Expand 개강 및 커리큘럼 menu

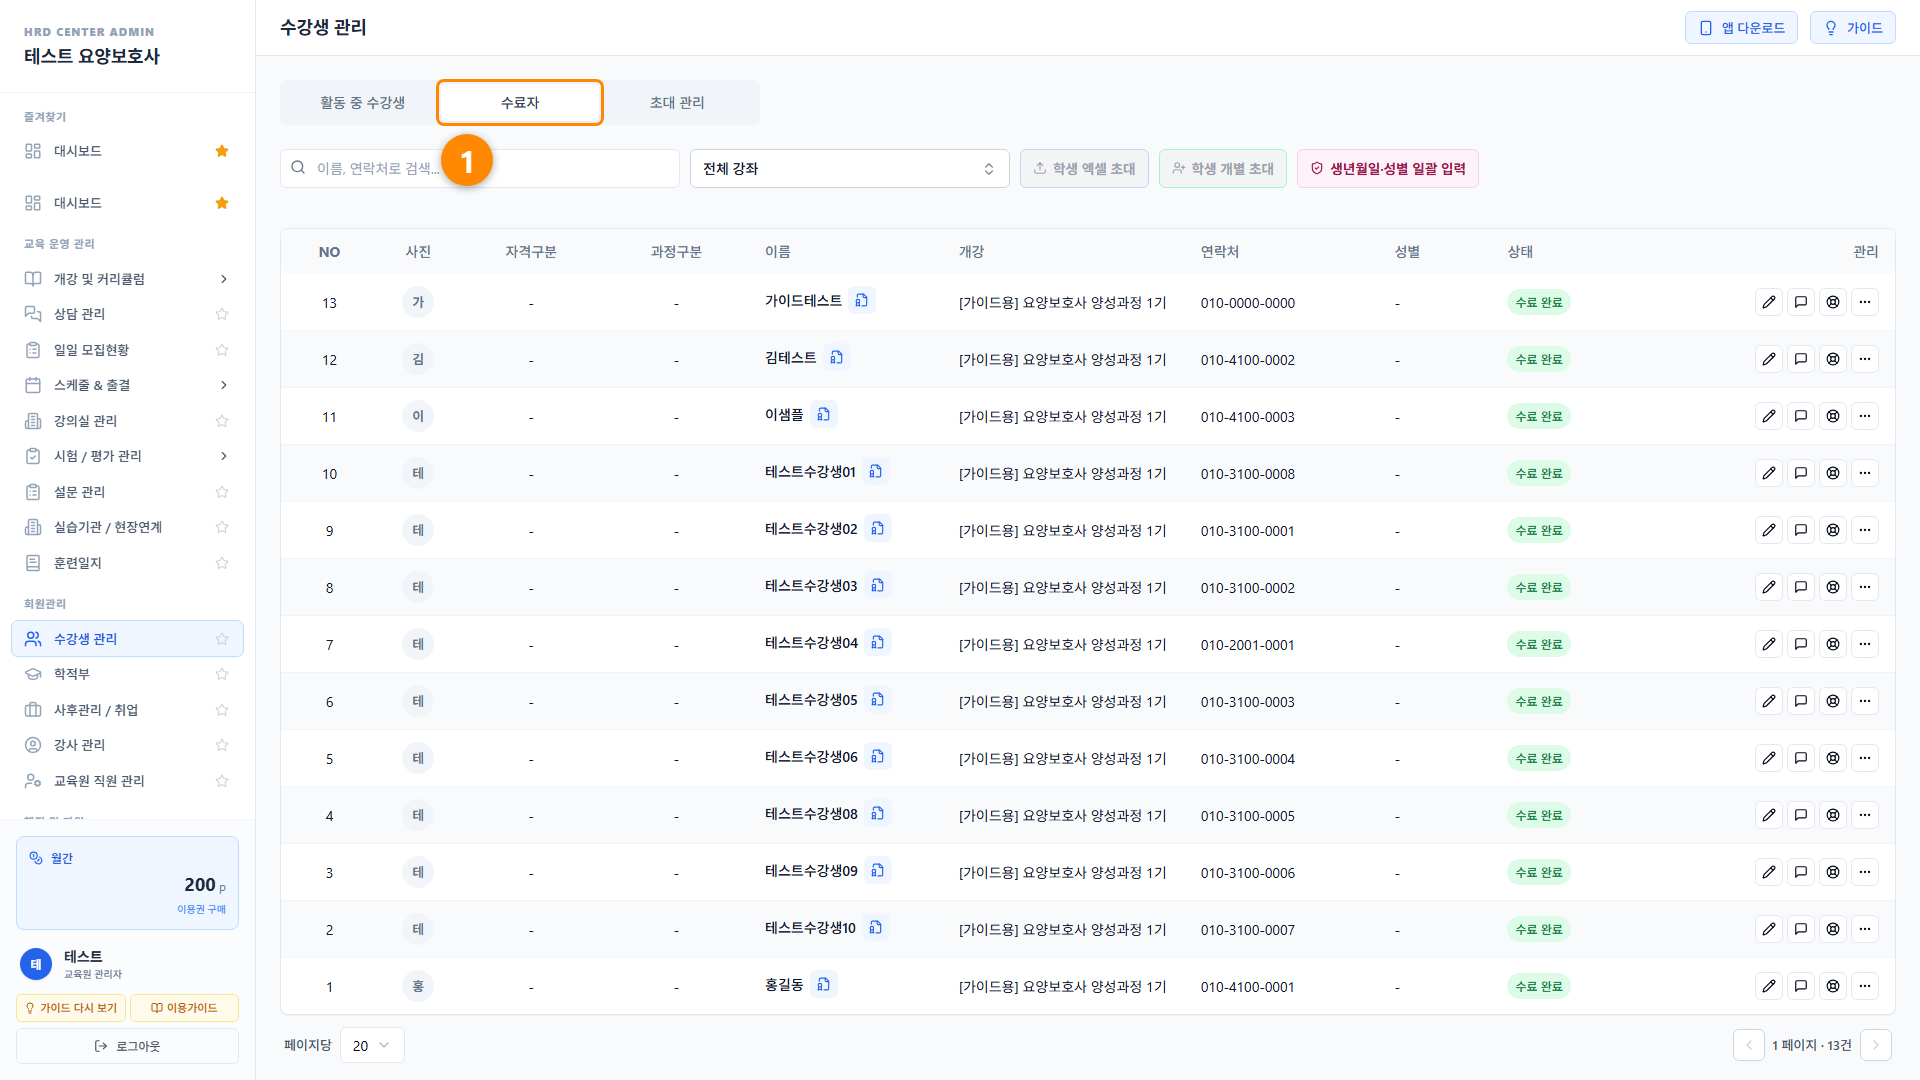127,279
